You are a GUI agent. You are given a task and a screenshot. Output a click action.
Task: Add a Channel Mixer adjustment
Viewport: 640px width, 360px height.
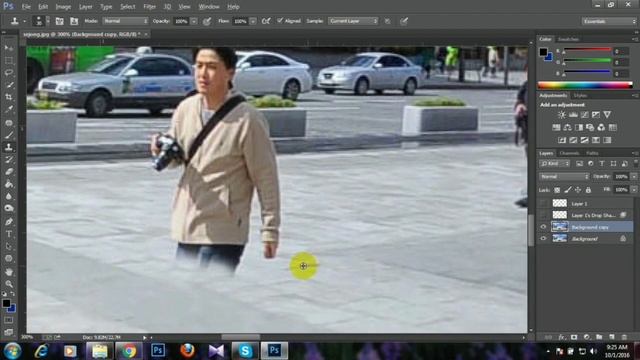601,127
